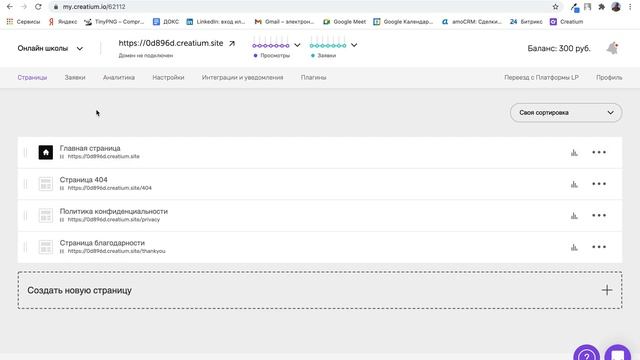Image resolution: width=640 pixels, height=360 pixels.
Task: Open the notifications bell icon
Action: tap(612, 48)
